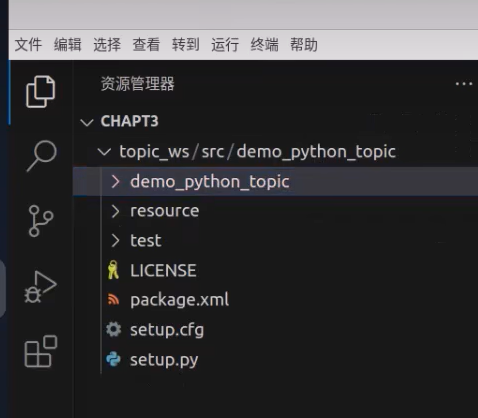Expand the demo_python_topic subfolder chevron
Image resolution: width=478 pixels, height=418 pixels.
pos(115,182)
